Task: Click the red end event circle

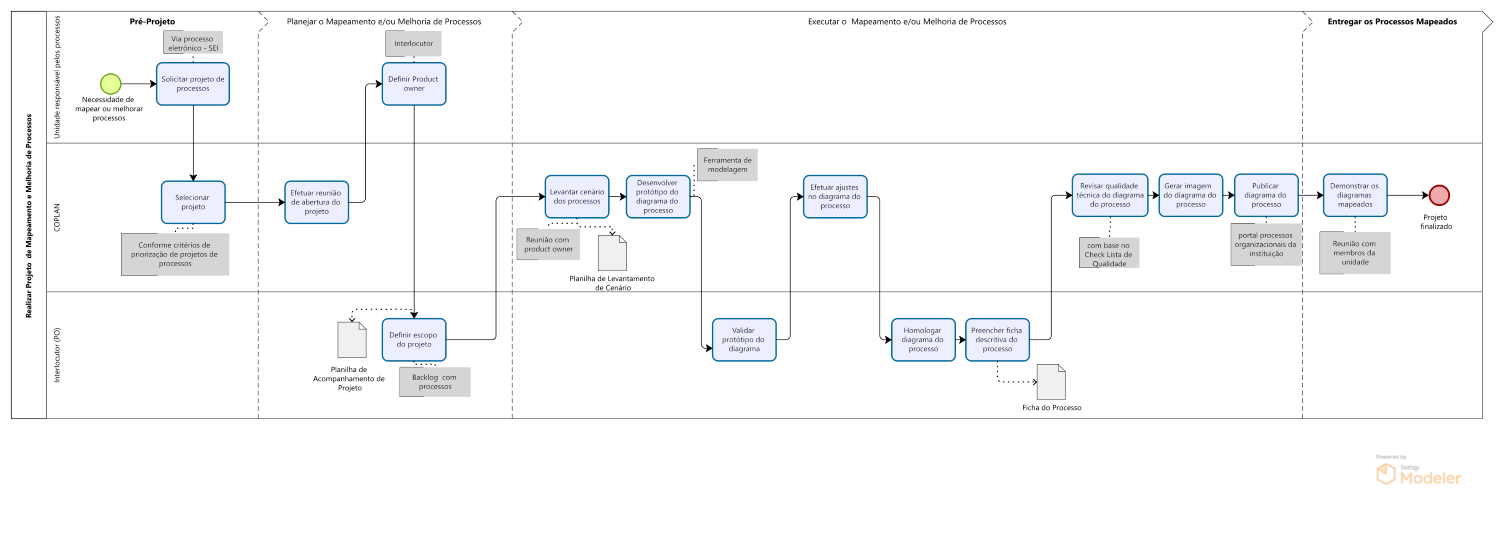Action: tap(1439, 195)
